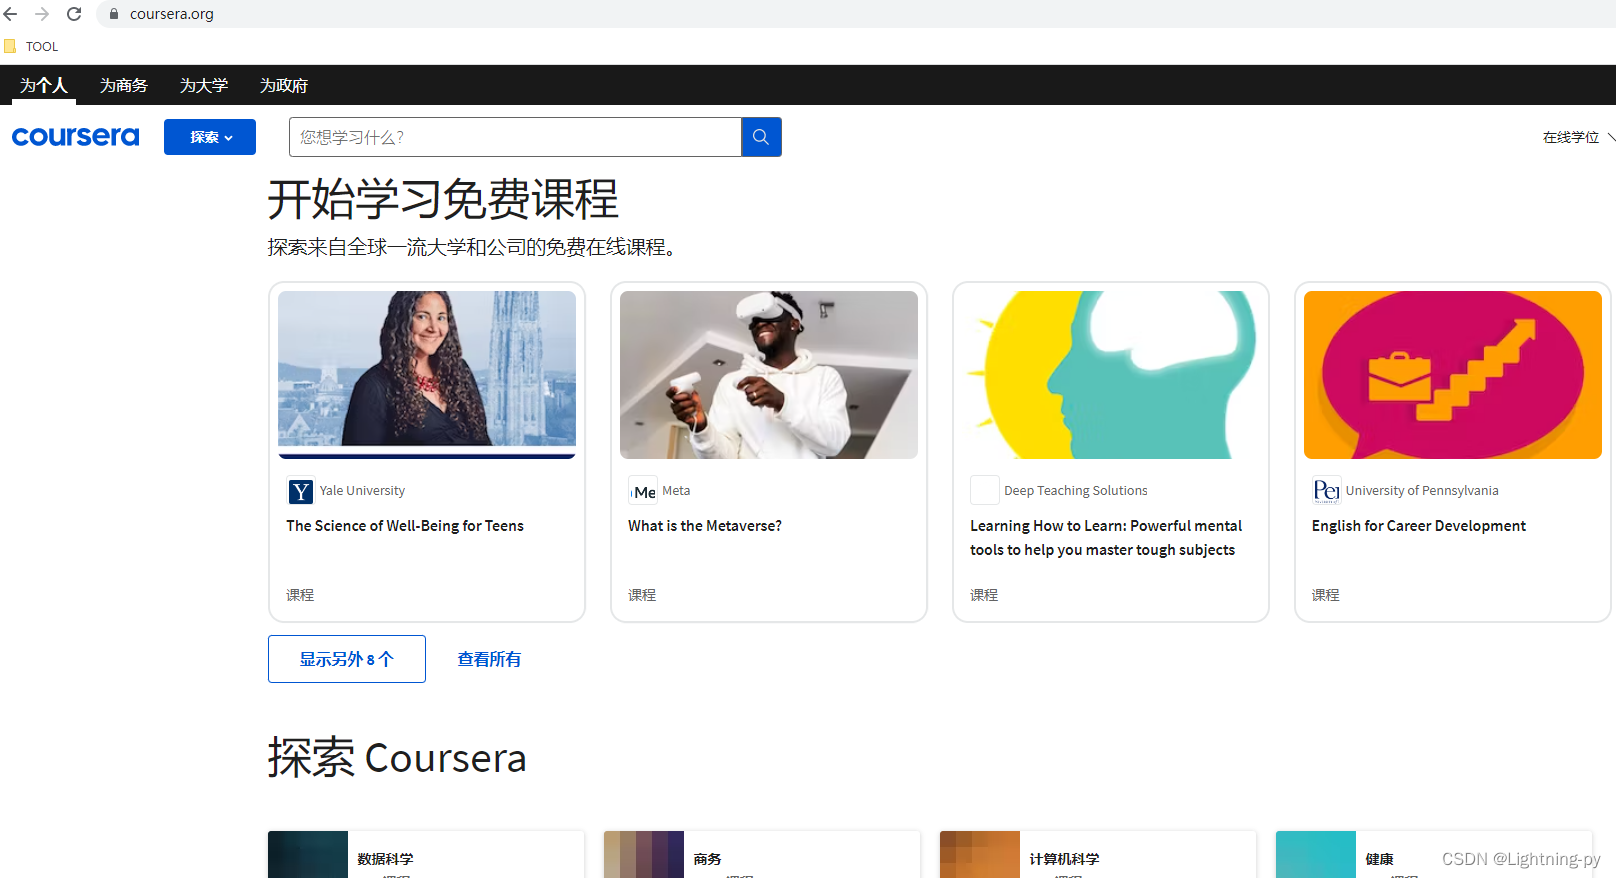The image size is (1616, 878).
Task: Select the 为个人 tab
Action: [44, 86]
